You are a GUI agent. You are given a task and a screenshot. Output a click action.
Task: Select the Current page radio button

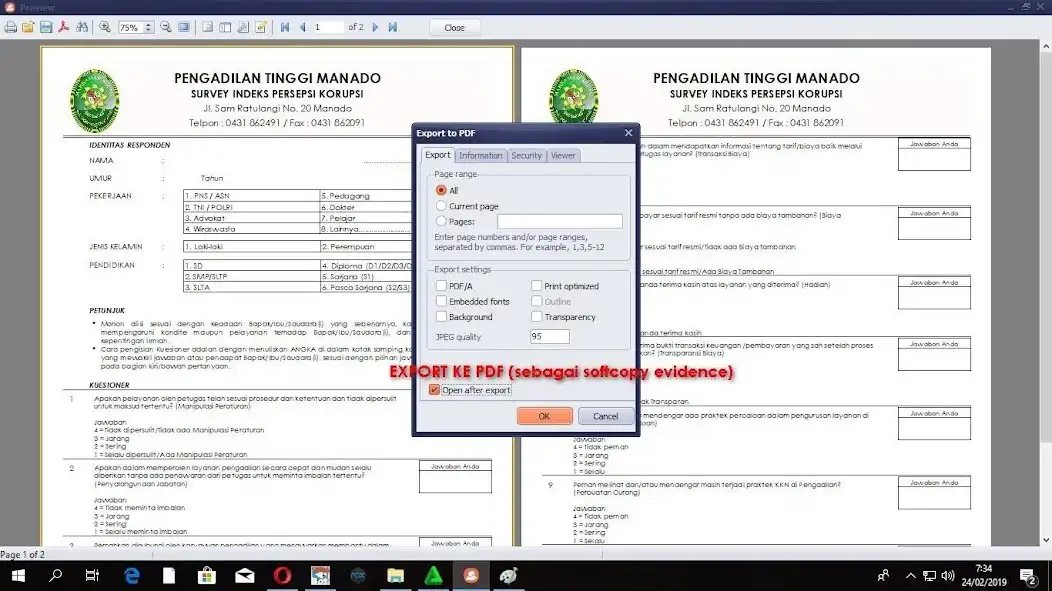click(x=443, y=206)
